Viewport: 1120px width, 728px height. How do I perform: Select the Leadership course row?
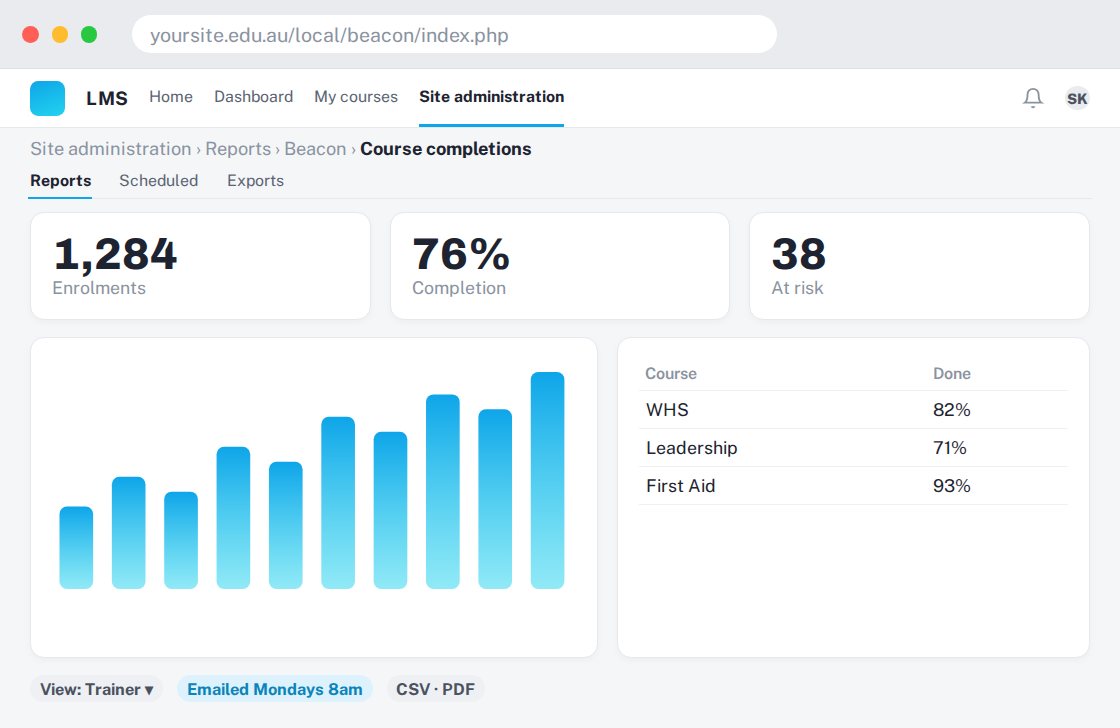point(853,448)
